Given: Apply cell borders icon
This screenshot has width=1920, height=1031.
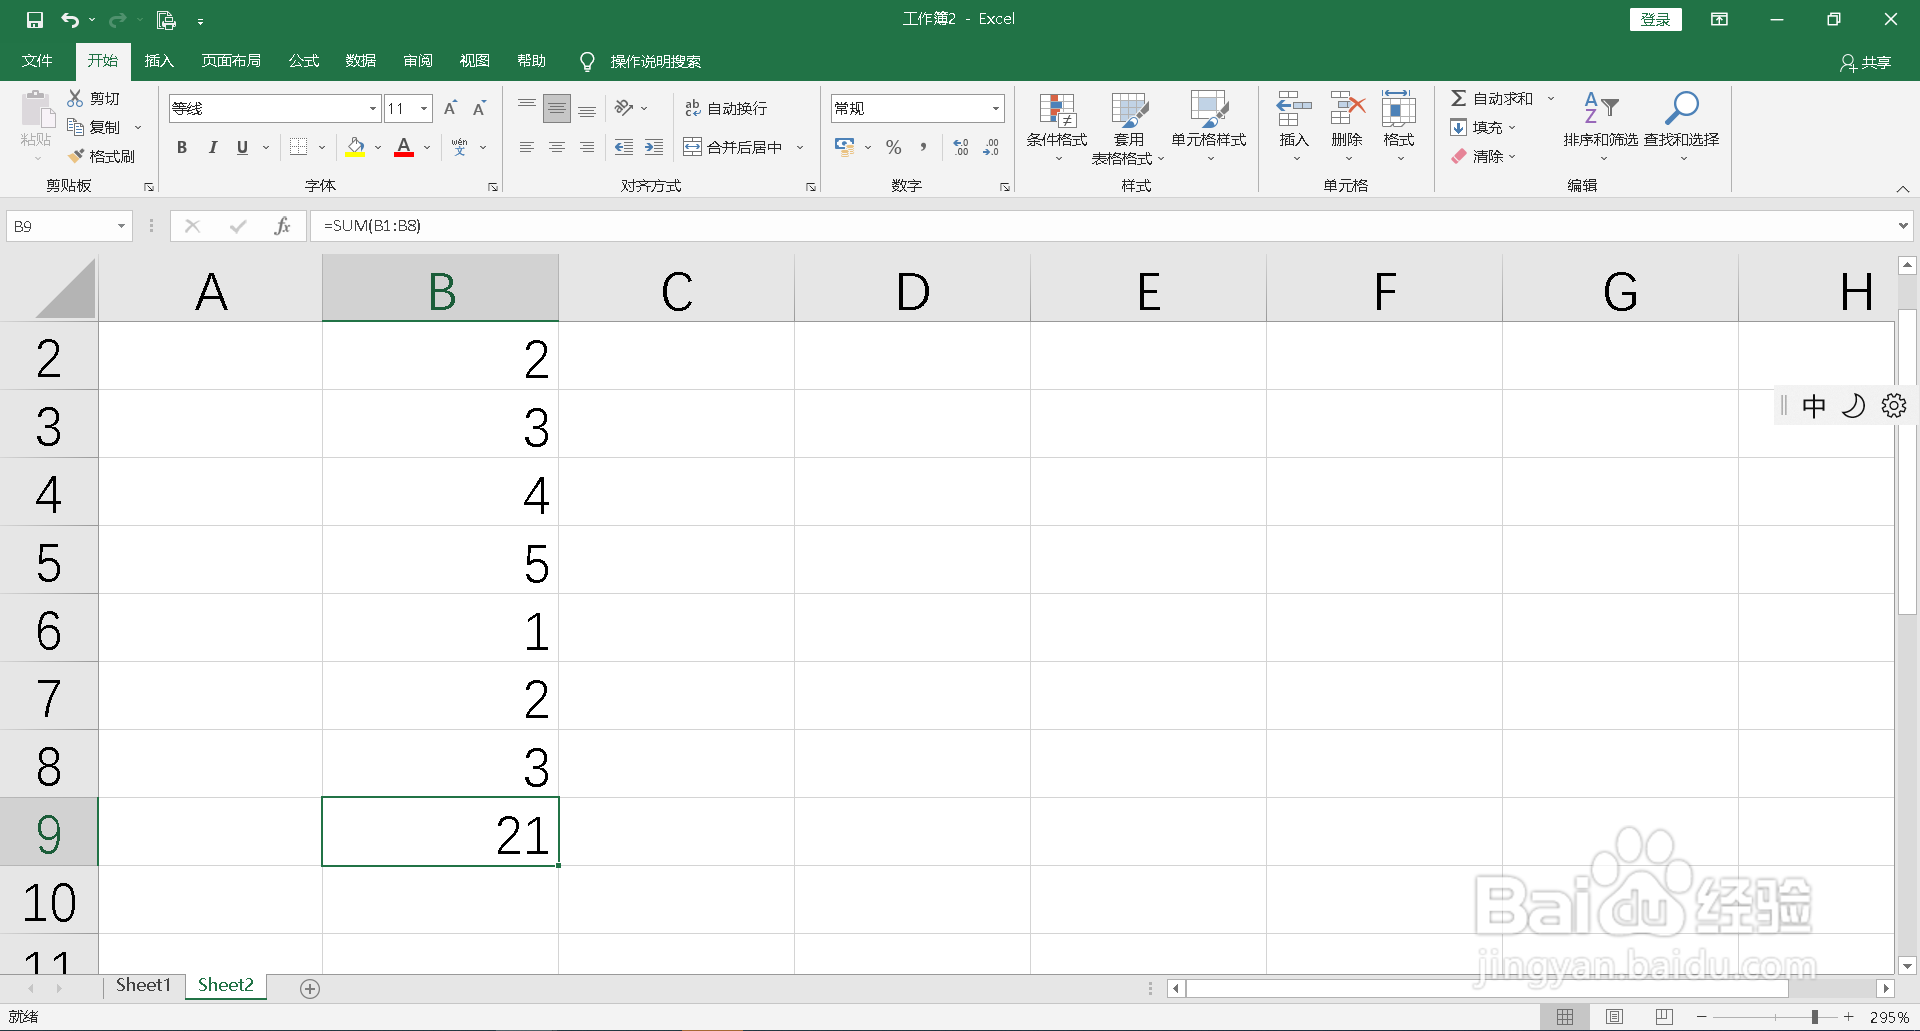Looking at the screenshot, I should tap(298, 148).
